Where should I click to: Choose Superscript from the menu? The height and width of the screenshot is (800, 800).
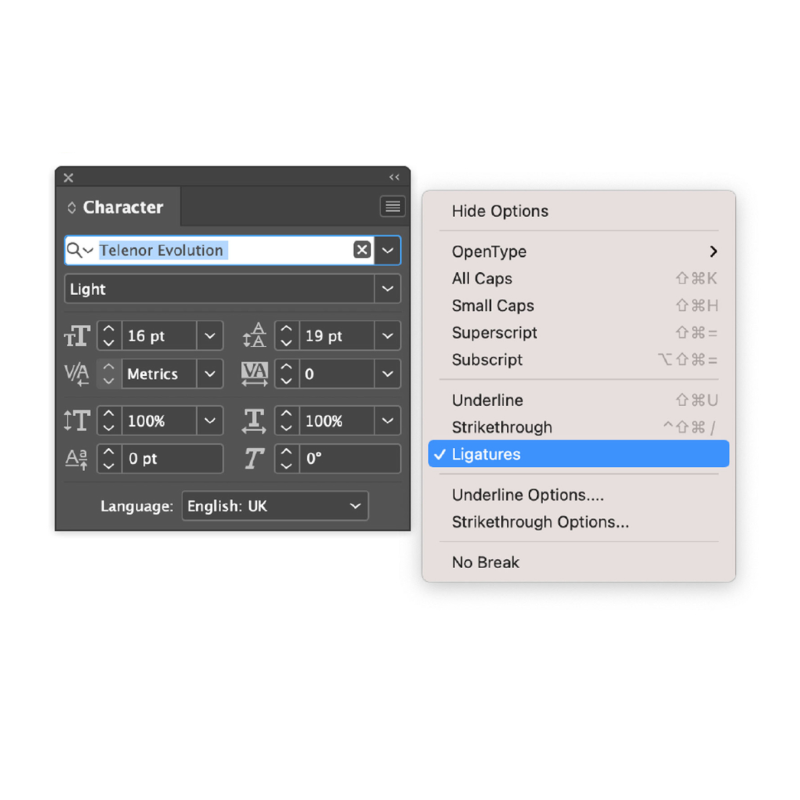click(579, 333)
